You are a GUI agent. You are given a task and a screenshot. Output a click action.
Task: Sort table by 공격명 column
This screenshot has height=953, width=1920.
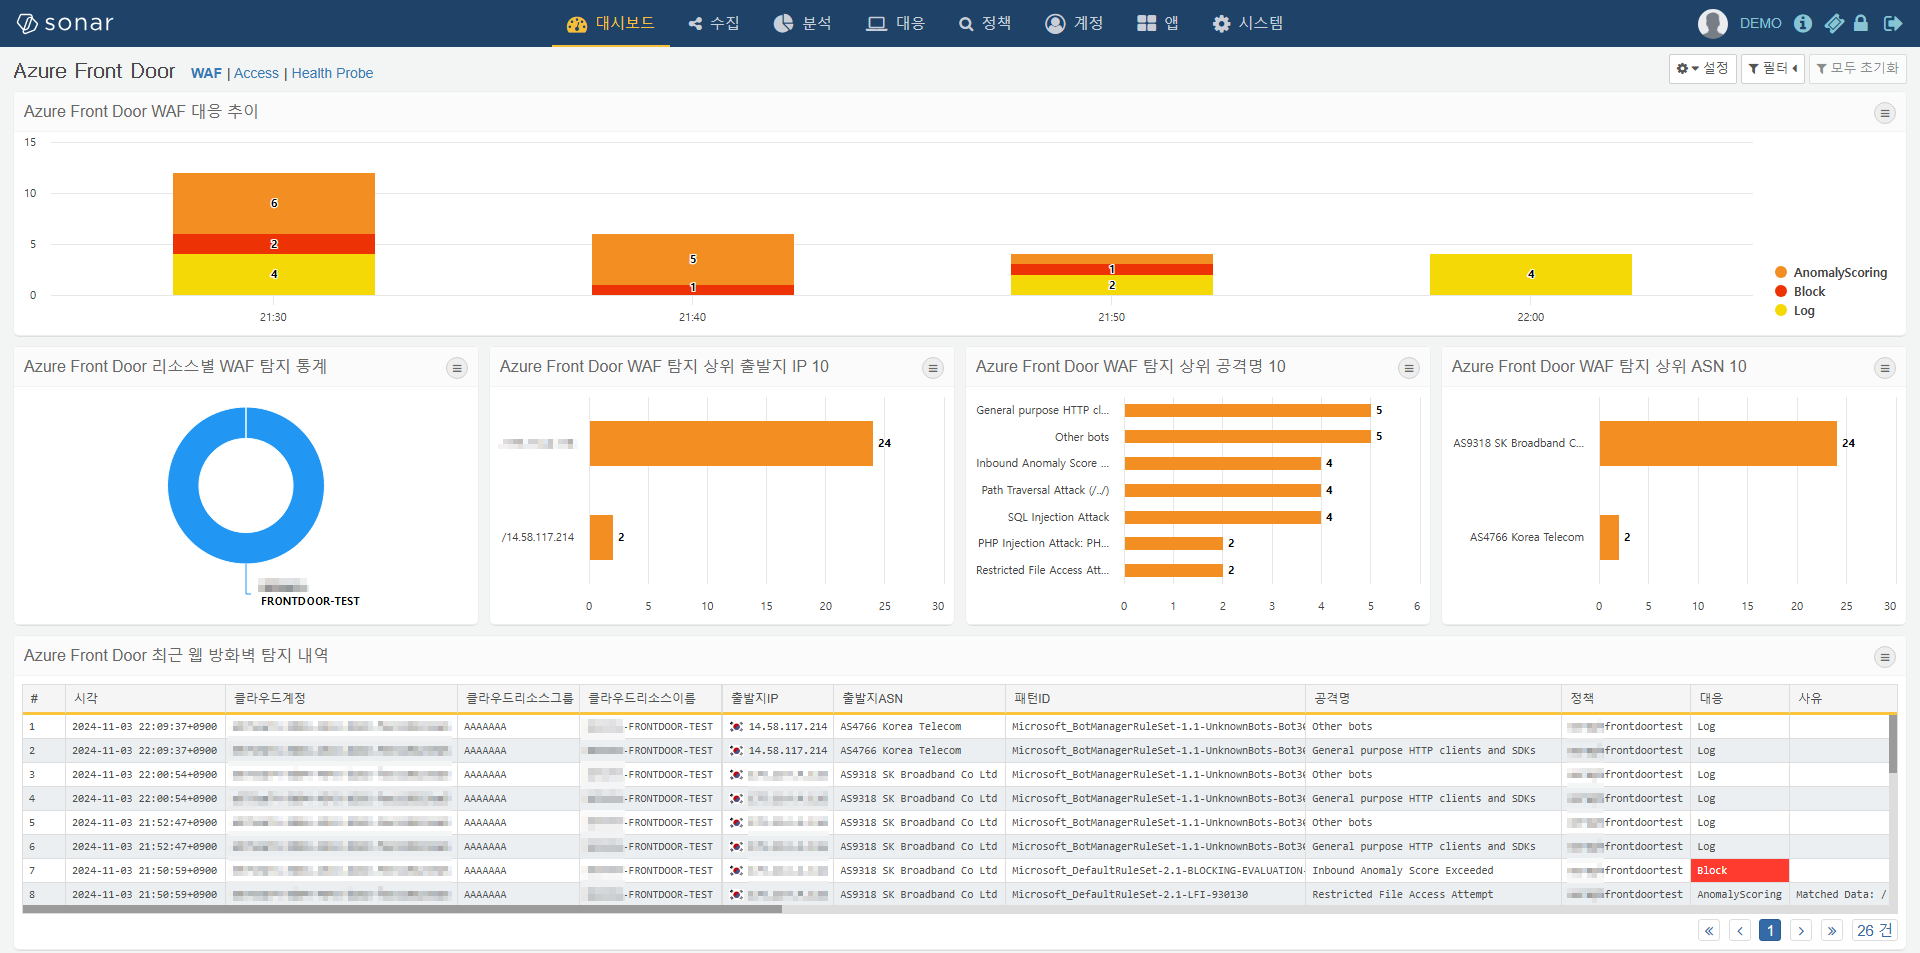(1433, 698)
